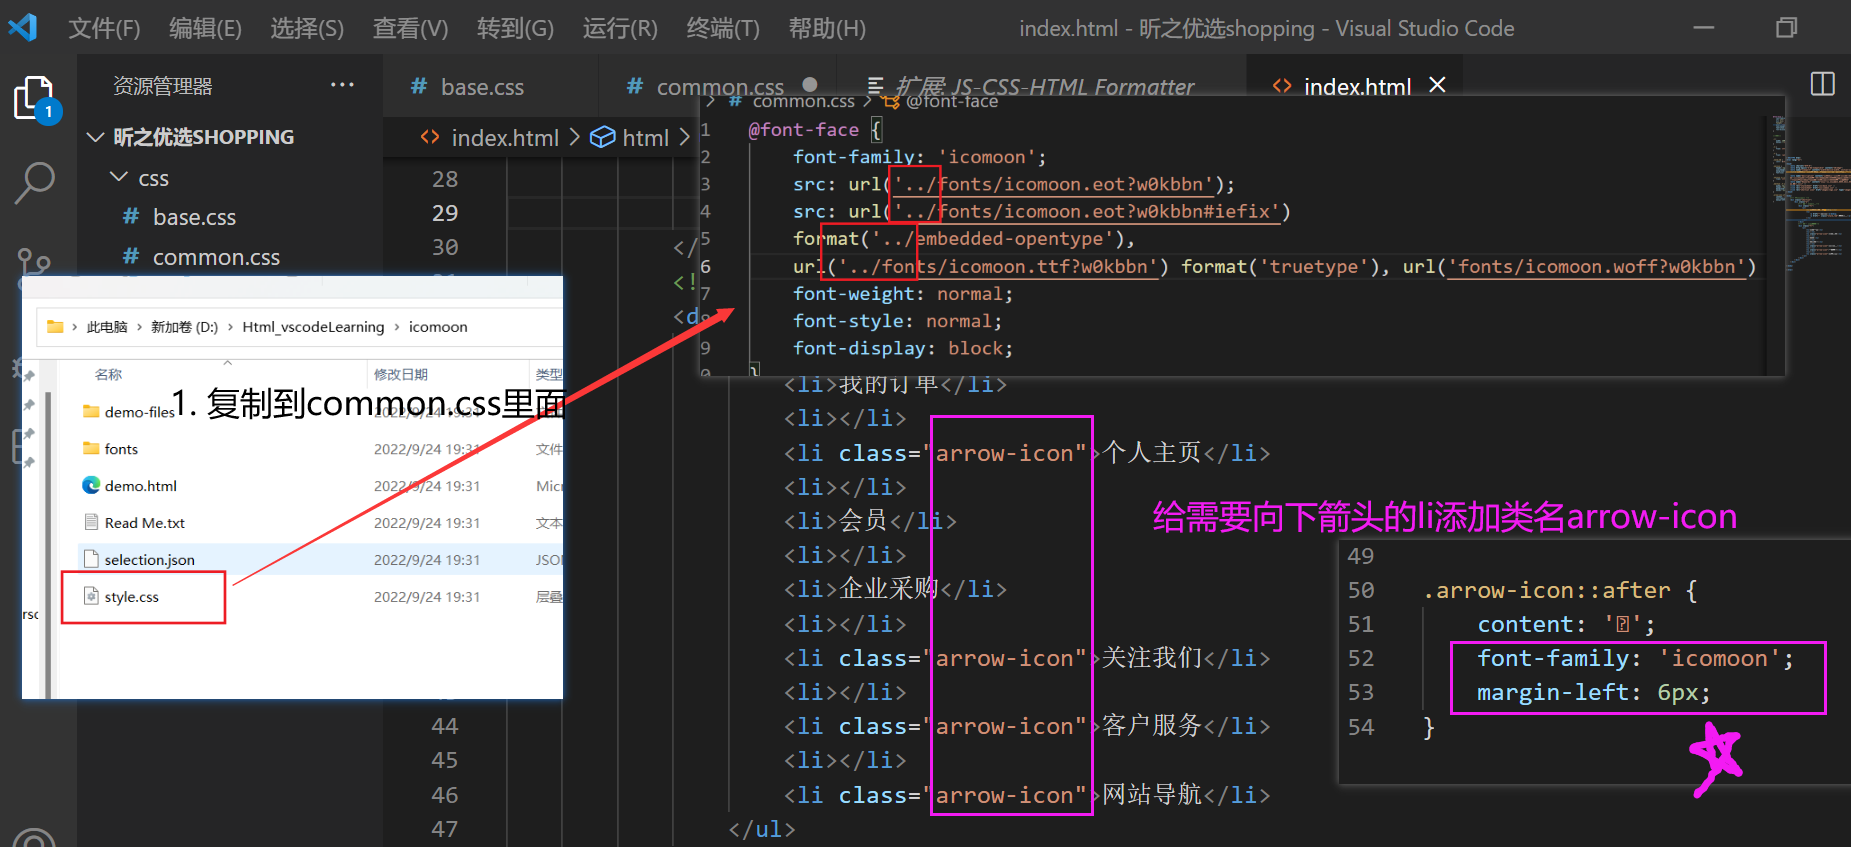
Task: Open Explorer more actions ellipsis
Action: click(x=342, y=85)
